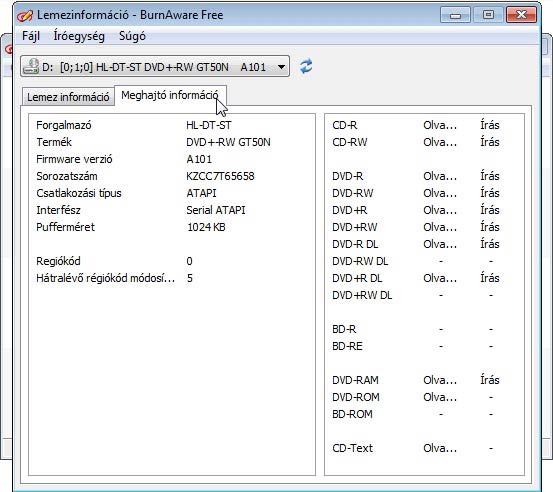Click the drive icon in the device selector

tap(31, 66)
